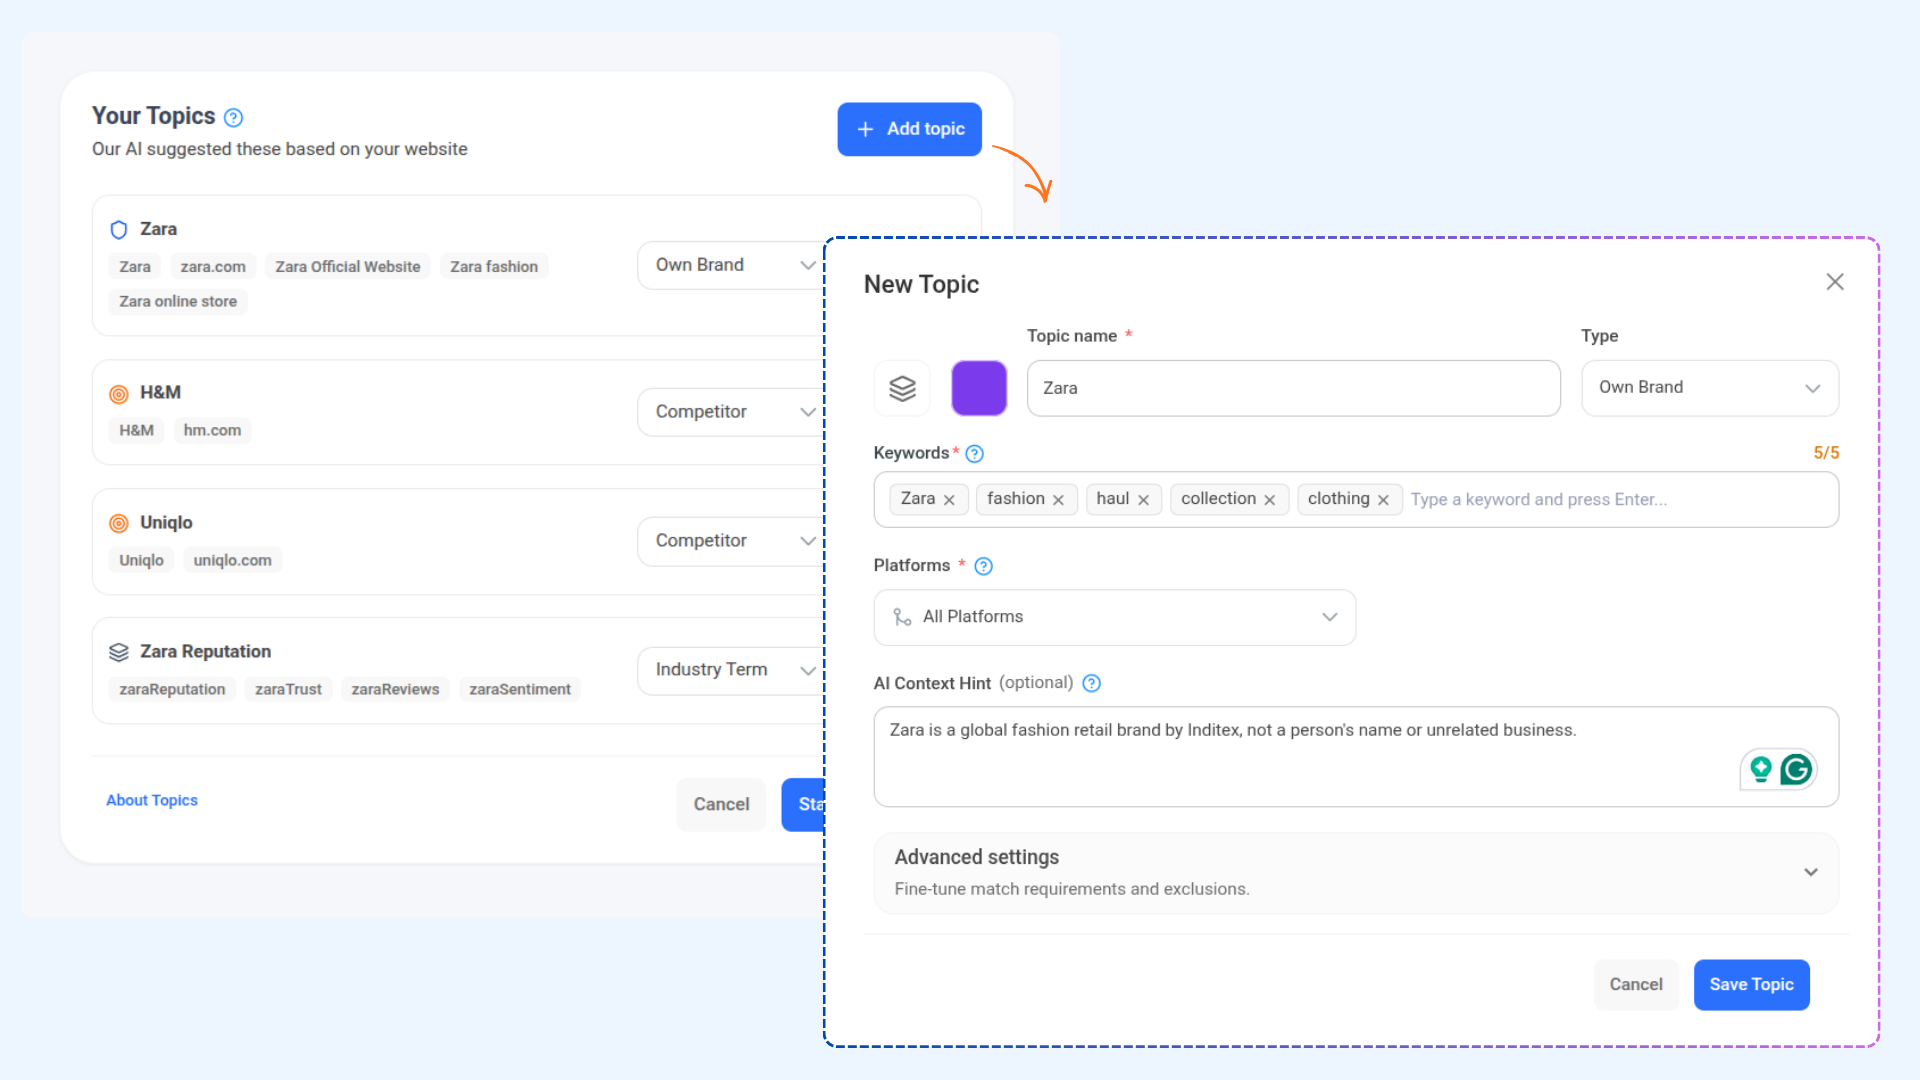1920x1080 pixels.
Task: Click the zaraReviews tag
Action: [395, 689]
